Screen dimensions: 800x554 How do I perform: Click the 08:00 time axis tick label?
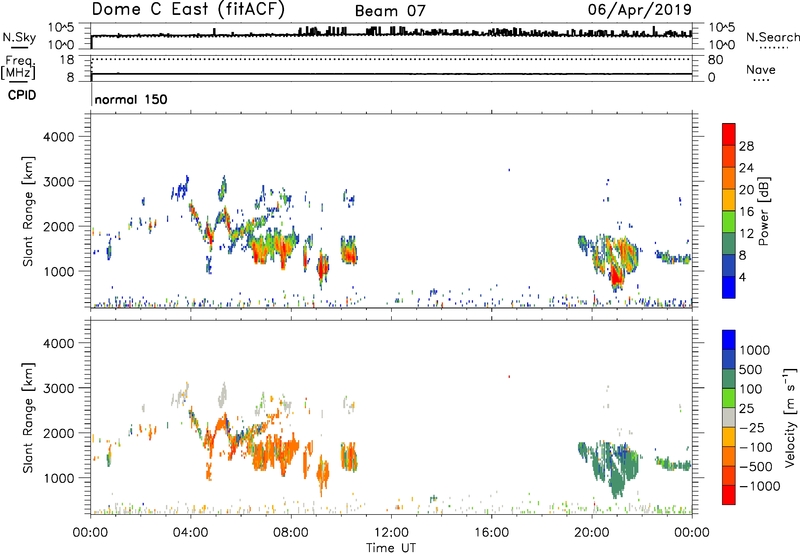[x=291, y=533]
